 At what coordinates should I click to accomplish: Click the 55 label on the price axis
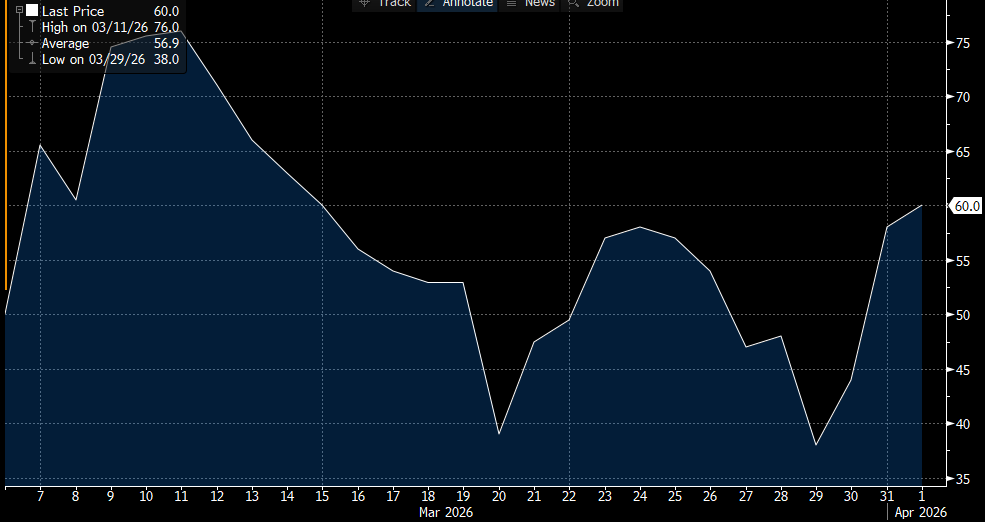click(963, 261)
